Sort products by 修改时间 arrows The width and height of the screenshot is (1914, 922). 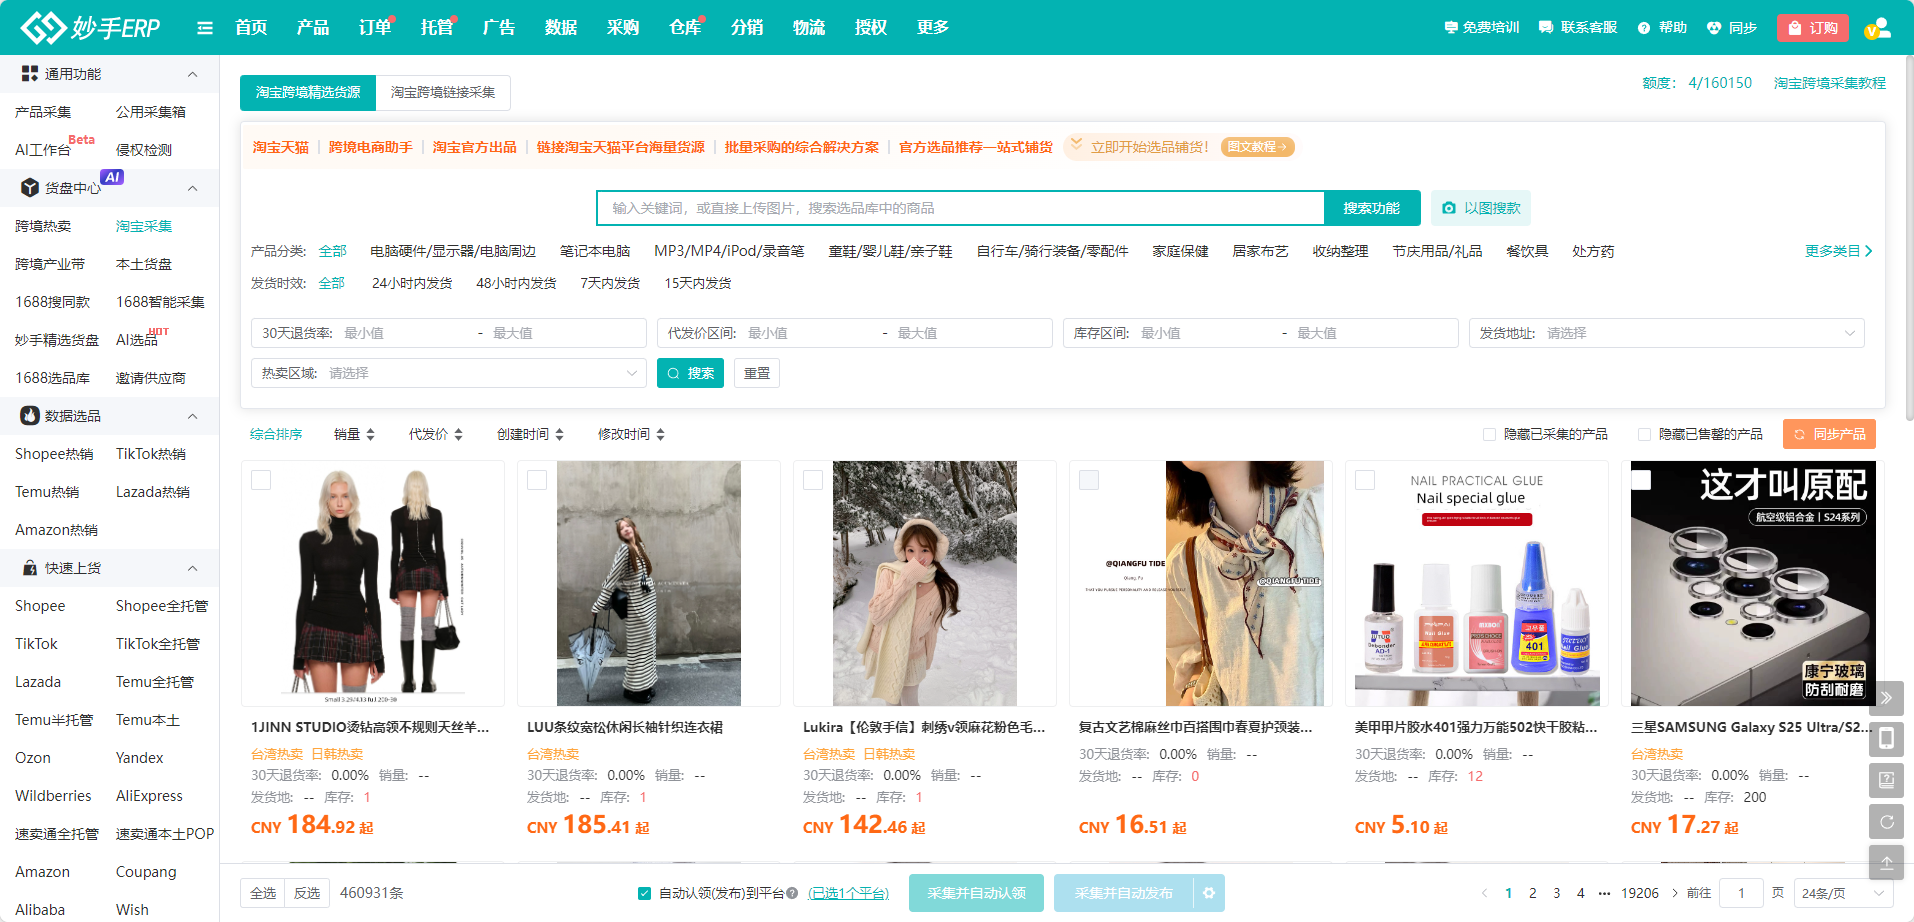coord(660,434)
